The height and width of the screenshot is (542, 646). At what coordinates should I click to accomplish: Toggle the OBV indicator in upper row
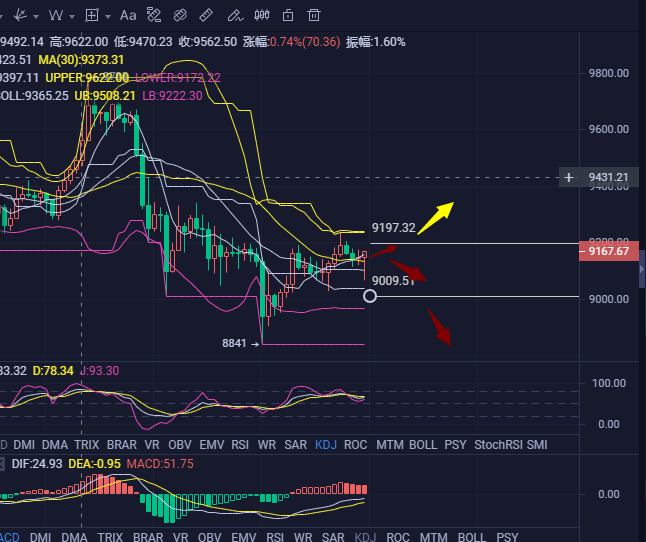pyautogui.click(x=180, y=444)
